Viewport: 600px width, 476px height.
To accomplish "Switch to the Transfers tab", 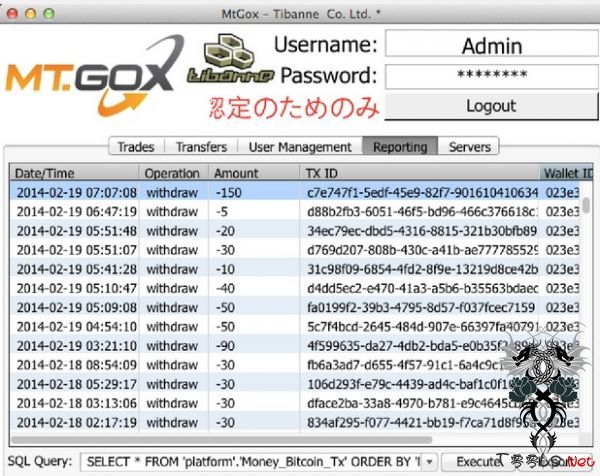I will tap(201, 147).
